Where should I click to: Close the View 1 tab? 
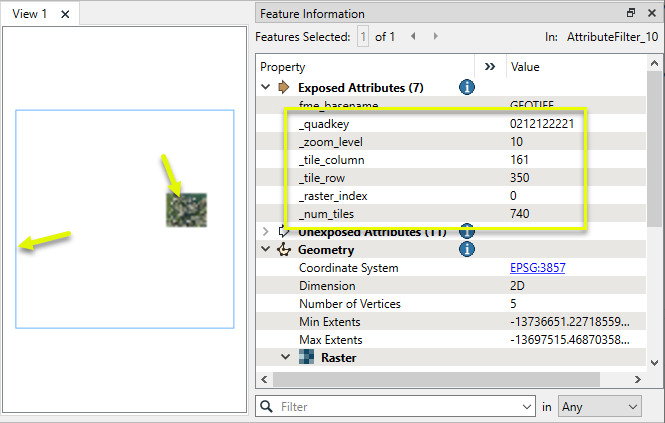[65, 14]
